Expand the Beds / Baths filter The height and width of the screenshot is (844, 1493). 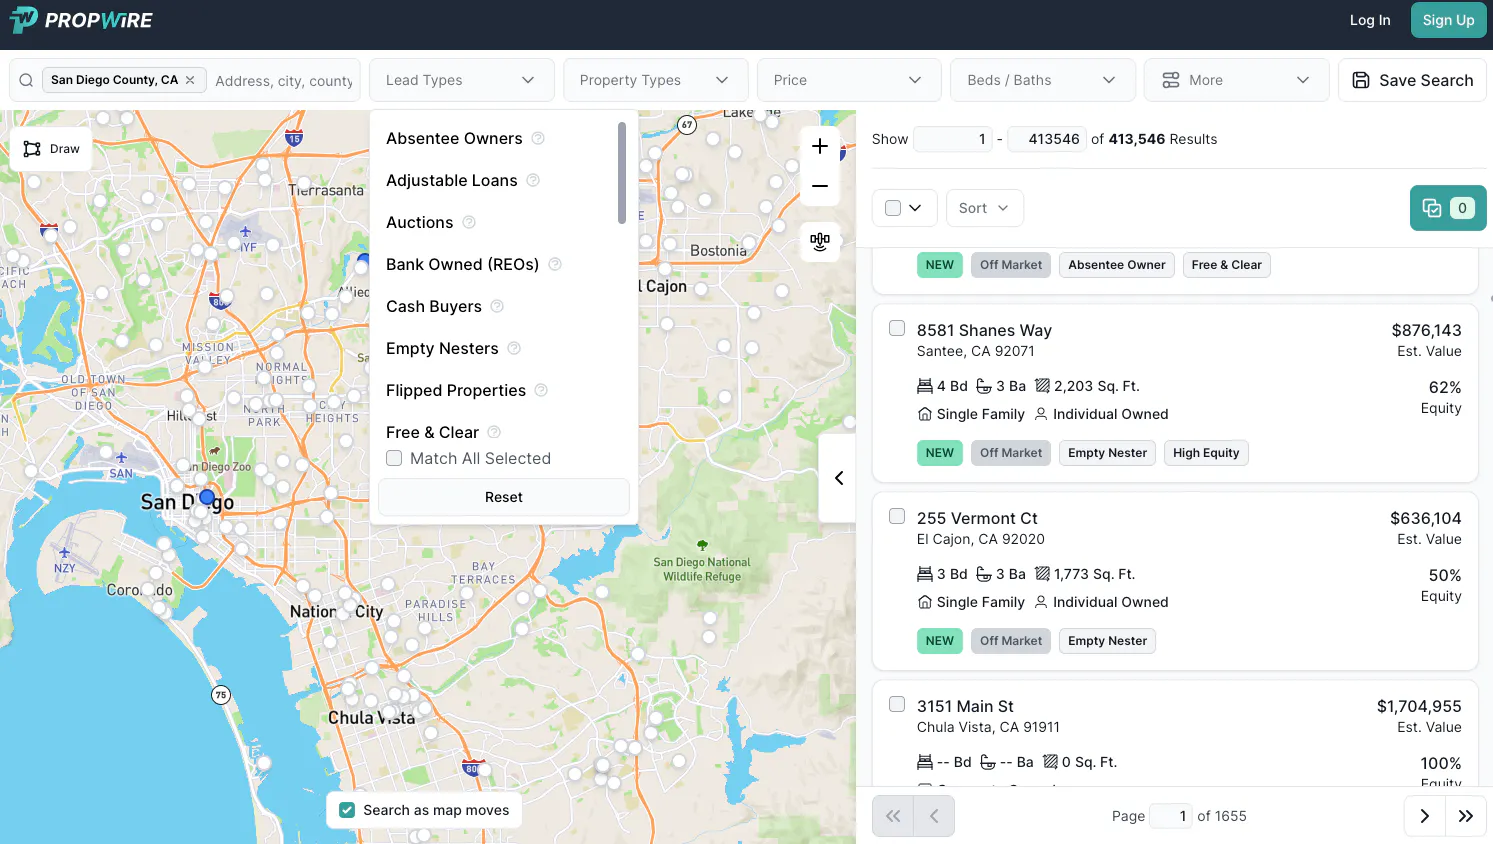[x=1041, y=80]
